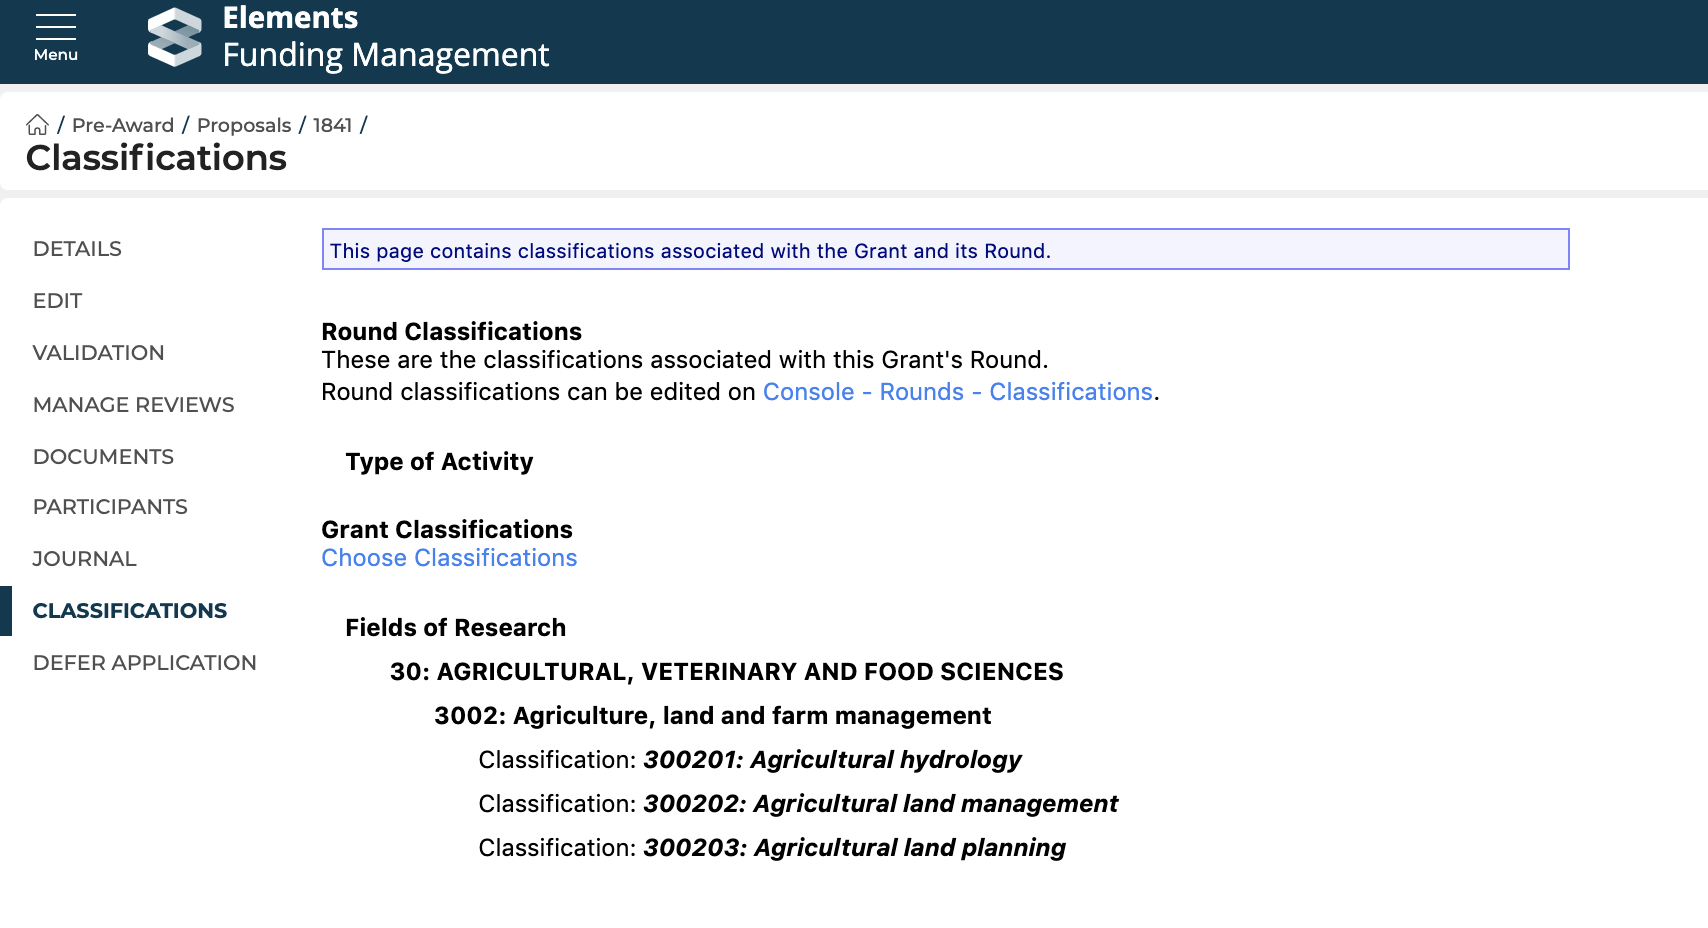This screenshot has height=928, width=1708.
Task: Open the hamburger Menu icon
Action: pyautogui.click(x=55, y=37)
